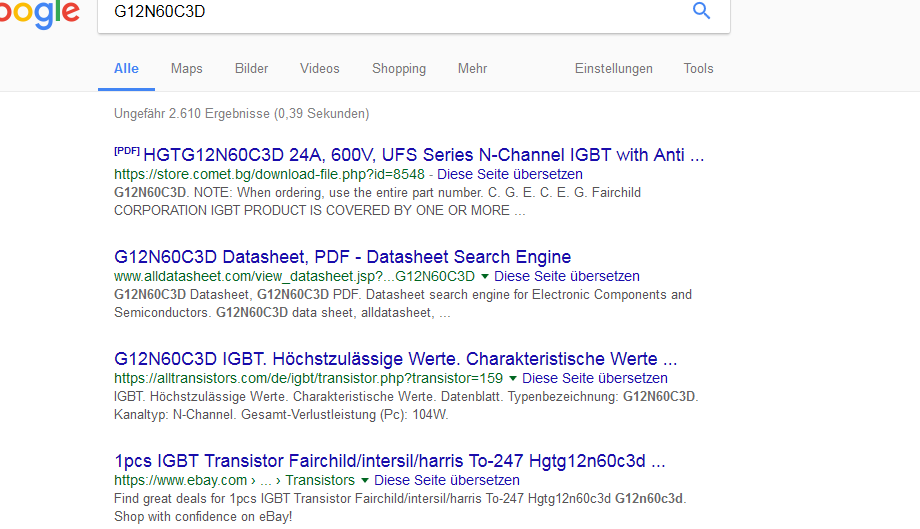Screen dimensions: 920x529
Task: Expand dropdown arrow next to alldatasheet URL
Action: pos(485,276)
